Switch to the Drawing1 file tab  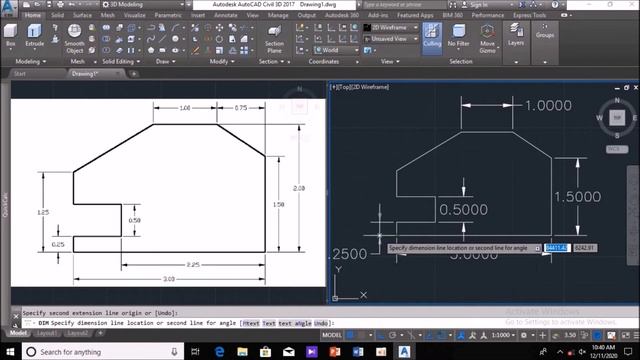[84, 73]
